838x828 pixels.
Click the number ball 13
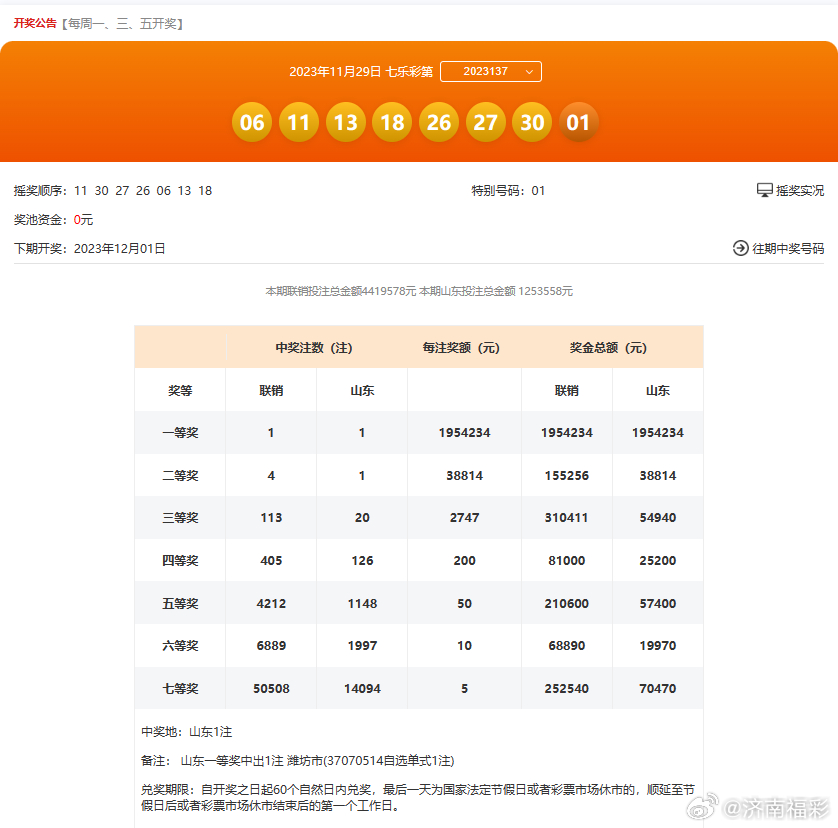[345, 122]
